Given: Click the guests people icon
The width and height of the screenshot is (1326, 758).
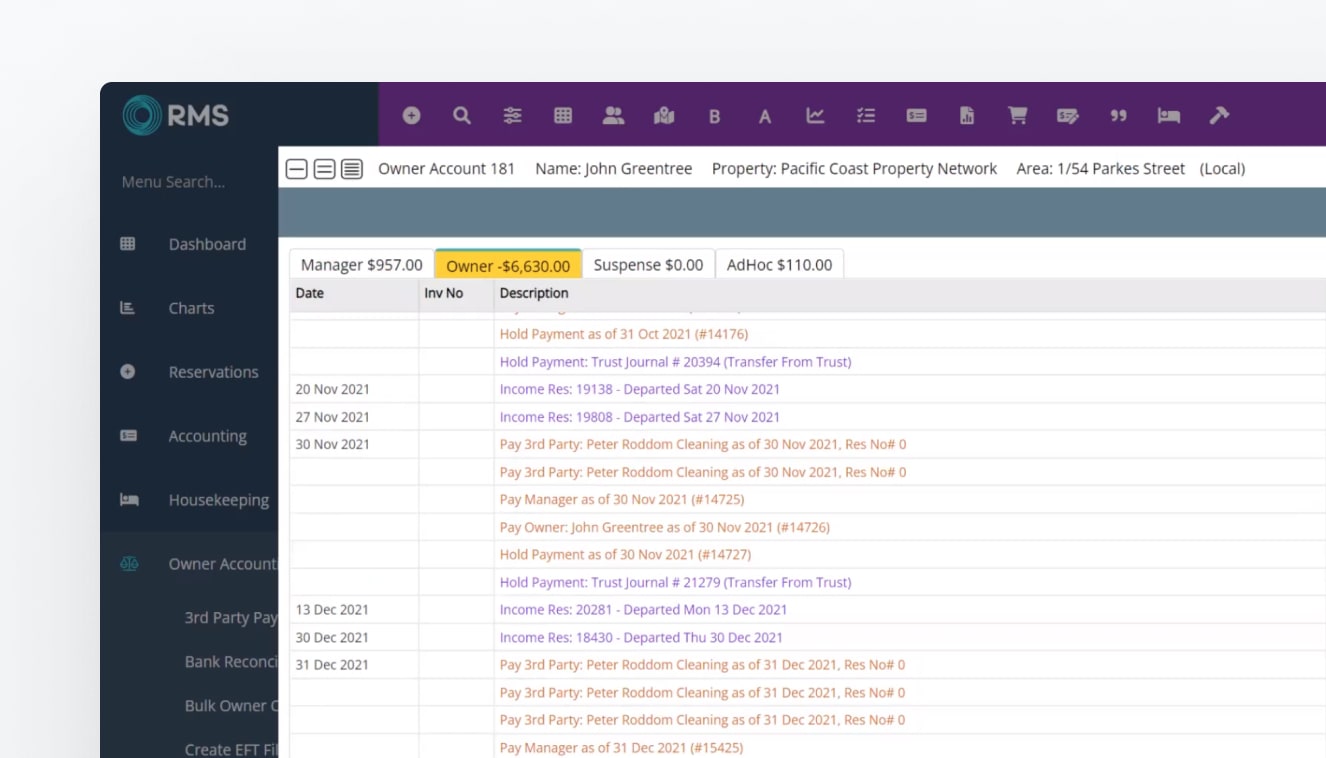Looking at the screenshot, I should tap(613, 115).
